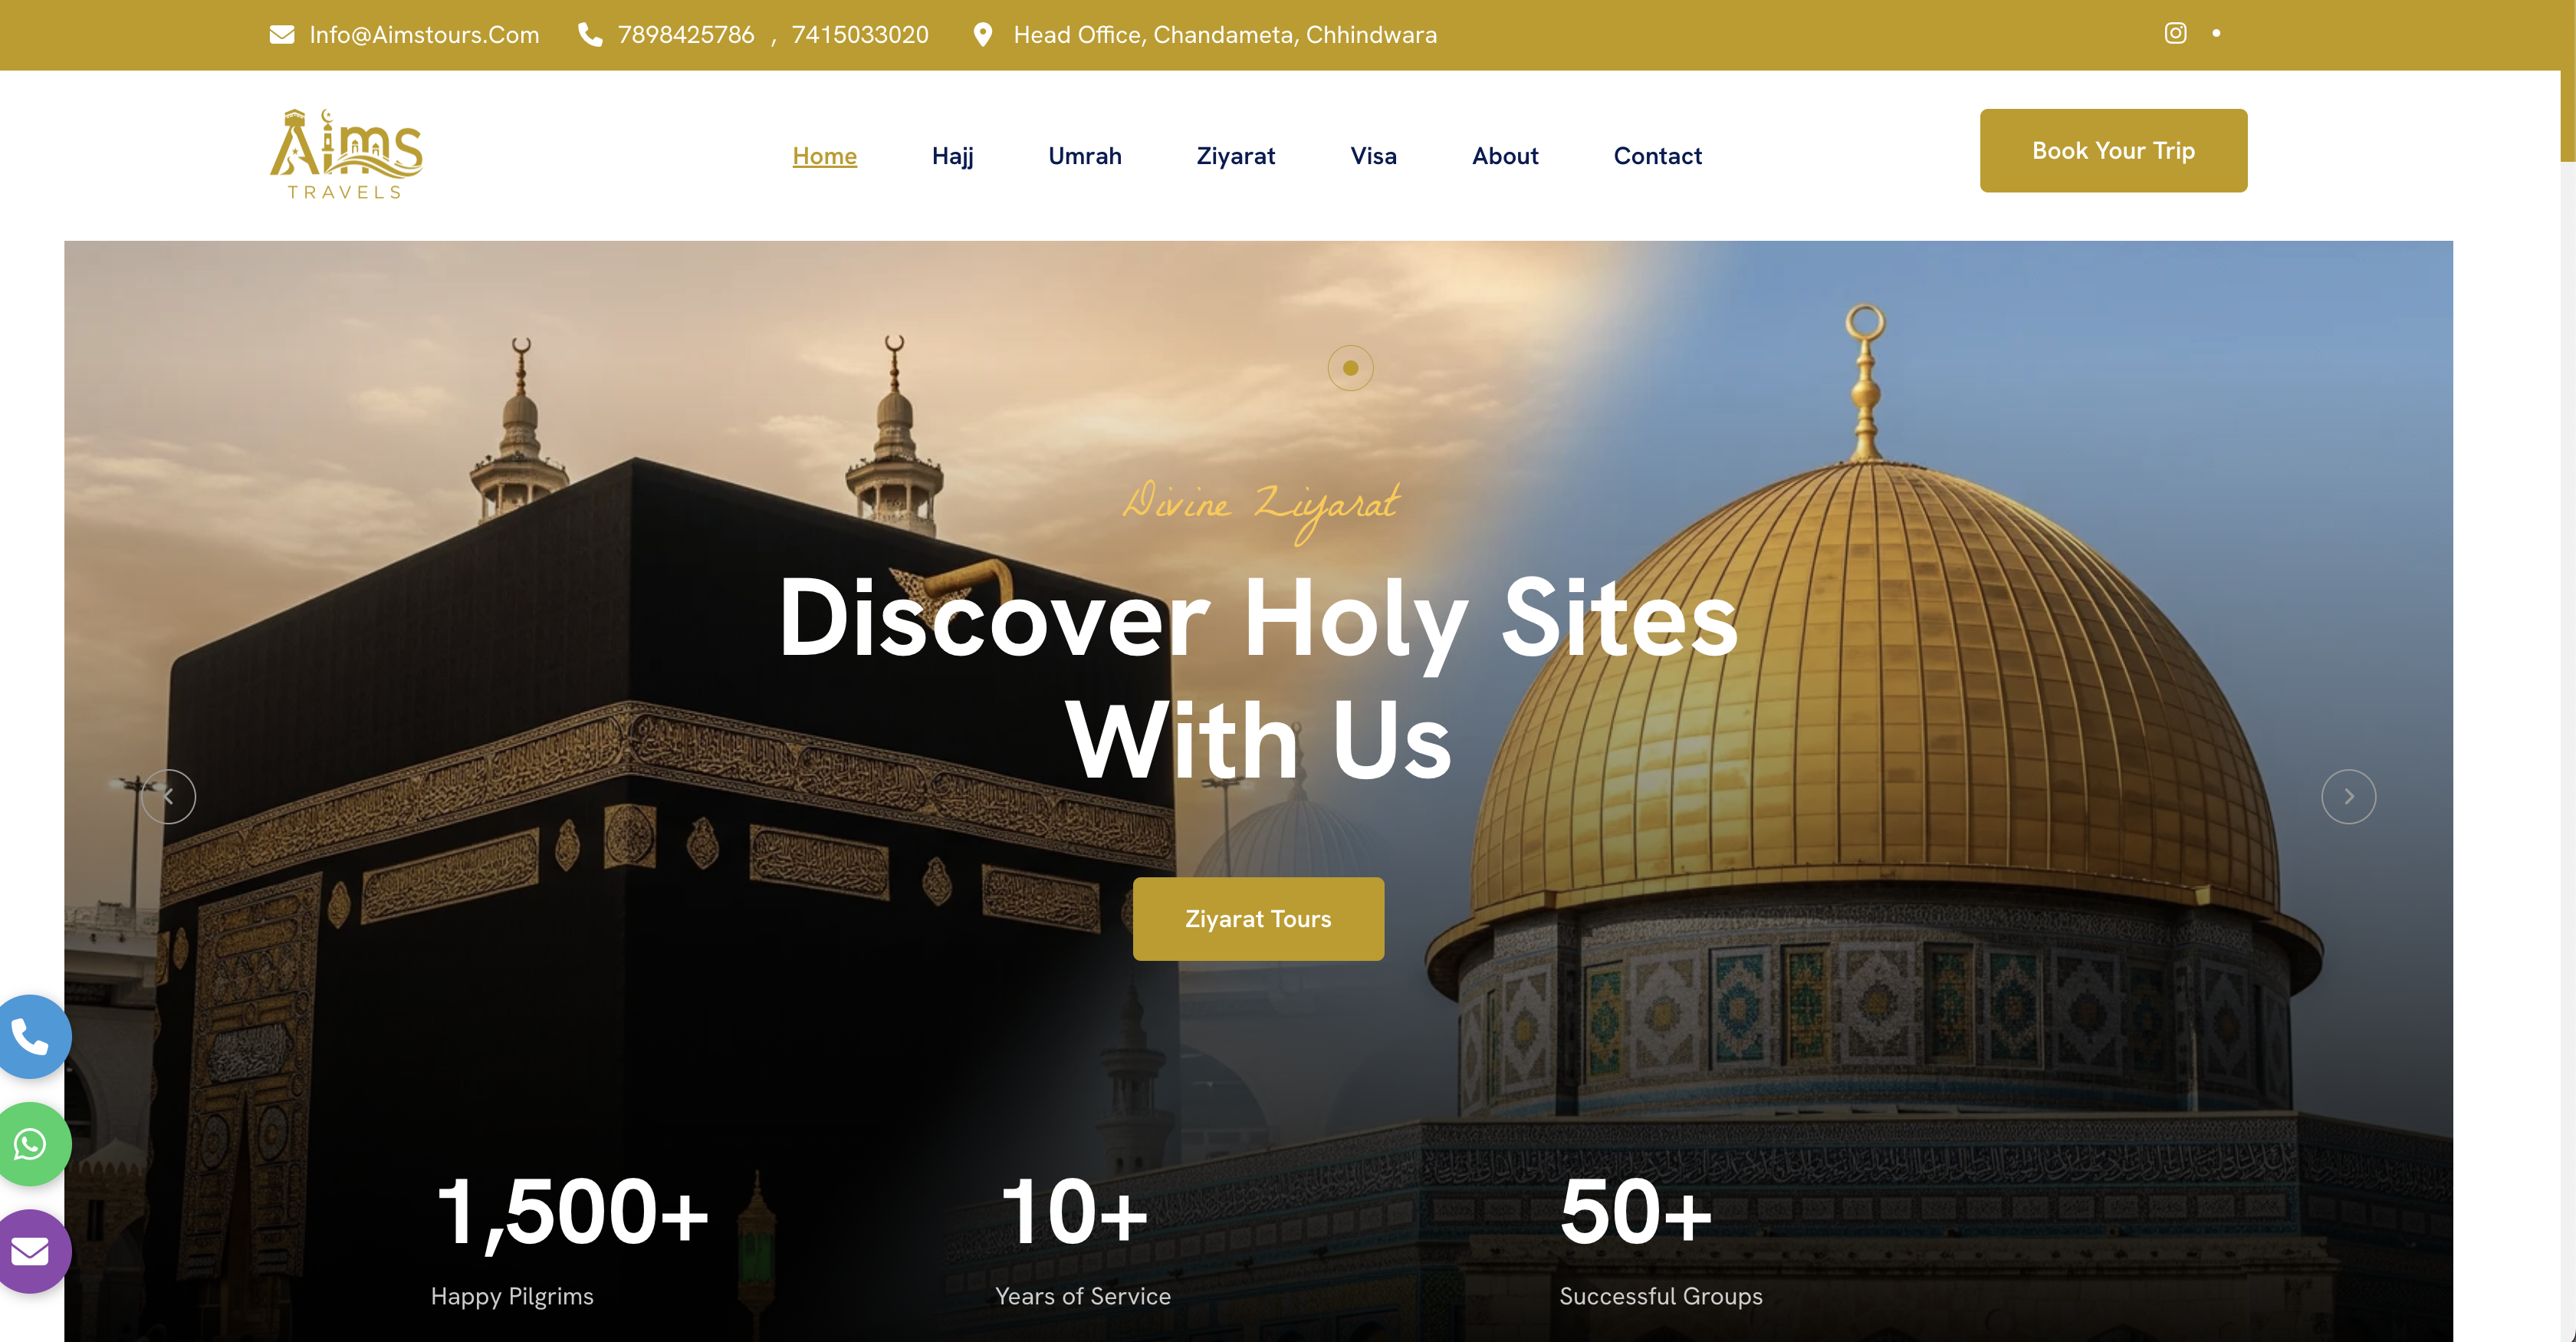Image resolution: width=2576 pixels, height=1342 pixels.
Task: Click the purple floating email icon
Action: point(31,1251)
